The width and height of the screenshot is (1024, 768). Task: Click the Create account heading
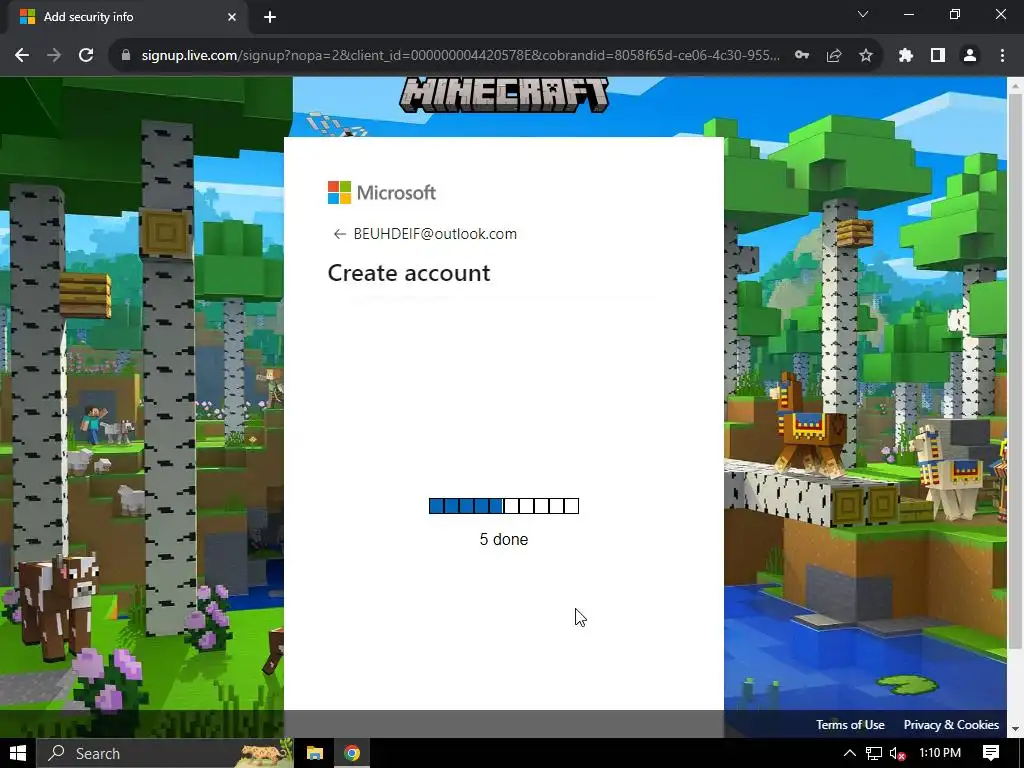point(409,273)
